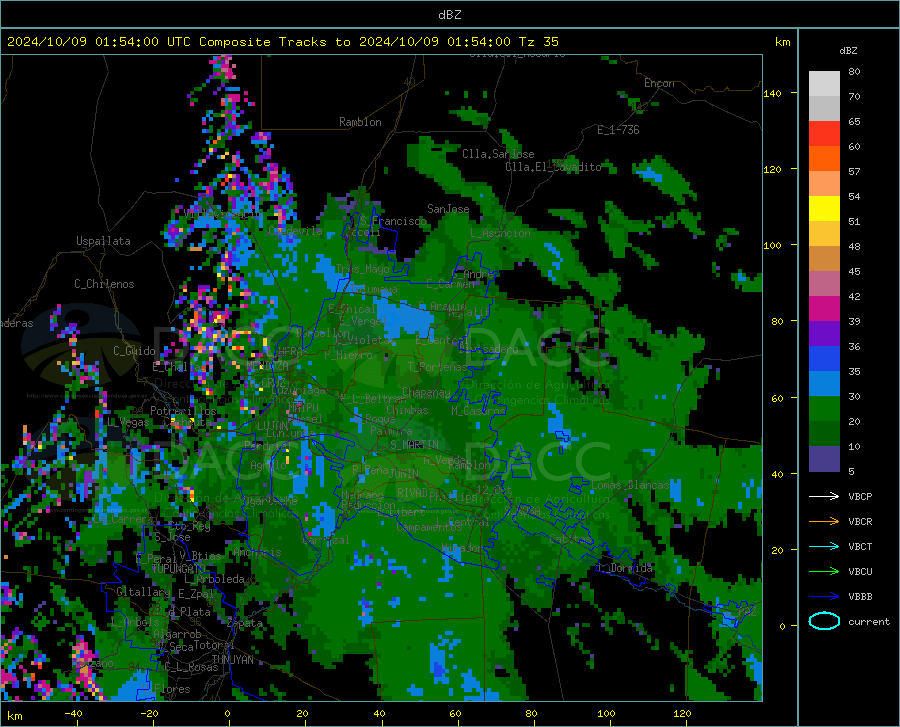Click the TUNUYAN map label
The image size is (900, 727).
232,659
